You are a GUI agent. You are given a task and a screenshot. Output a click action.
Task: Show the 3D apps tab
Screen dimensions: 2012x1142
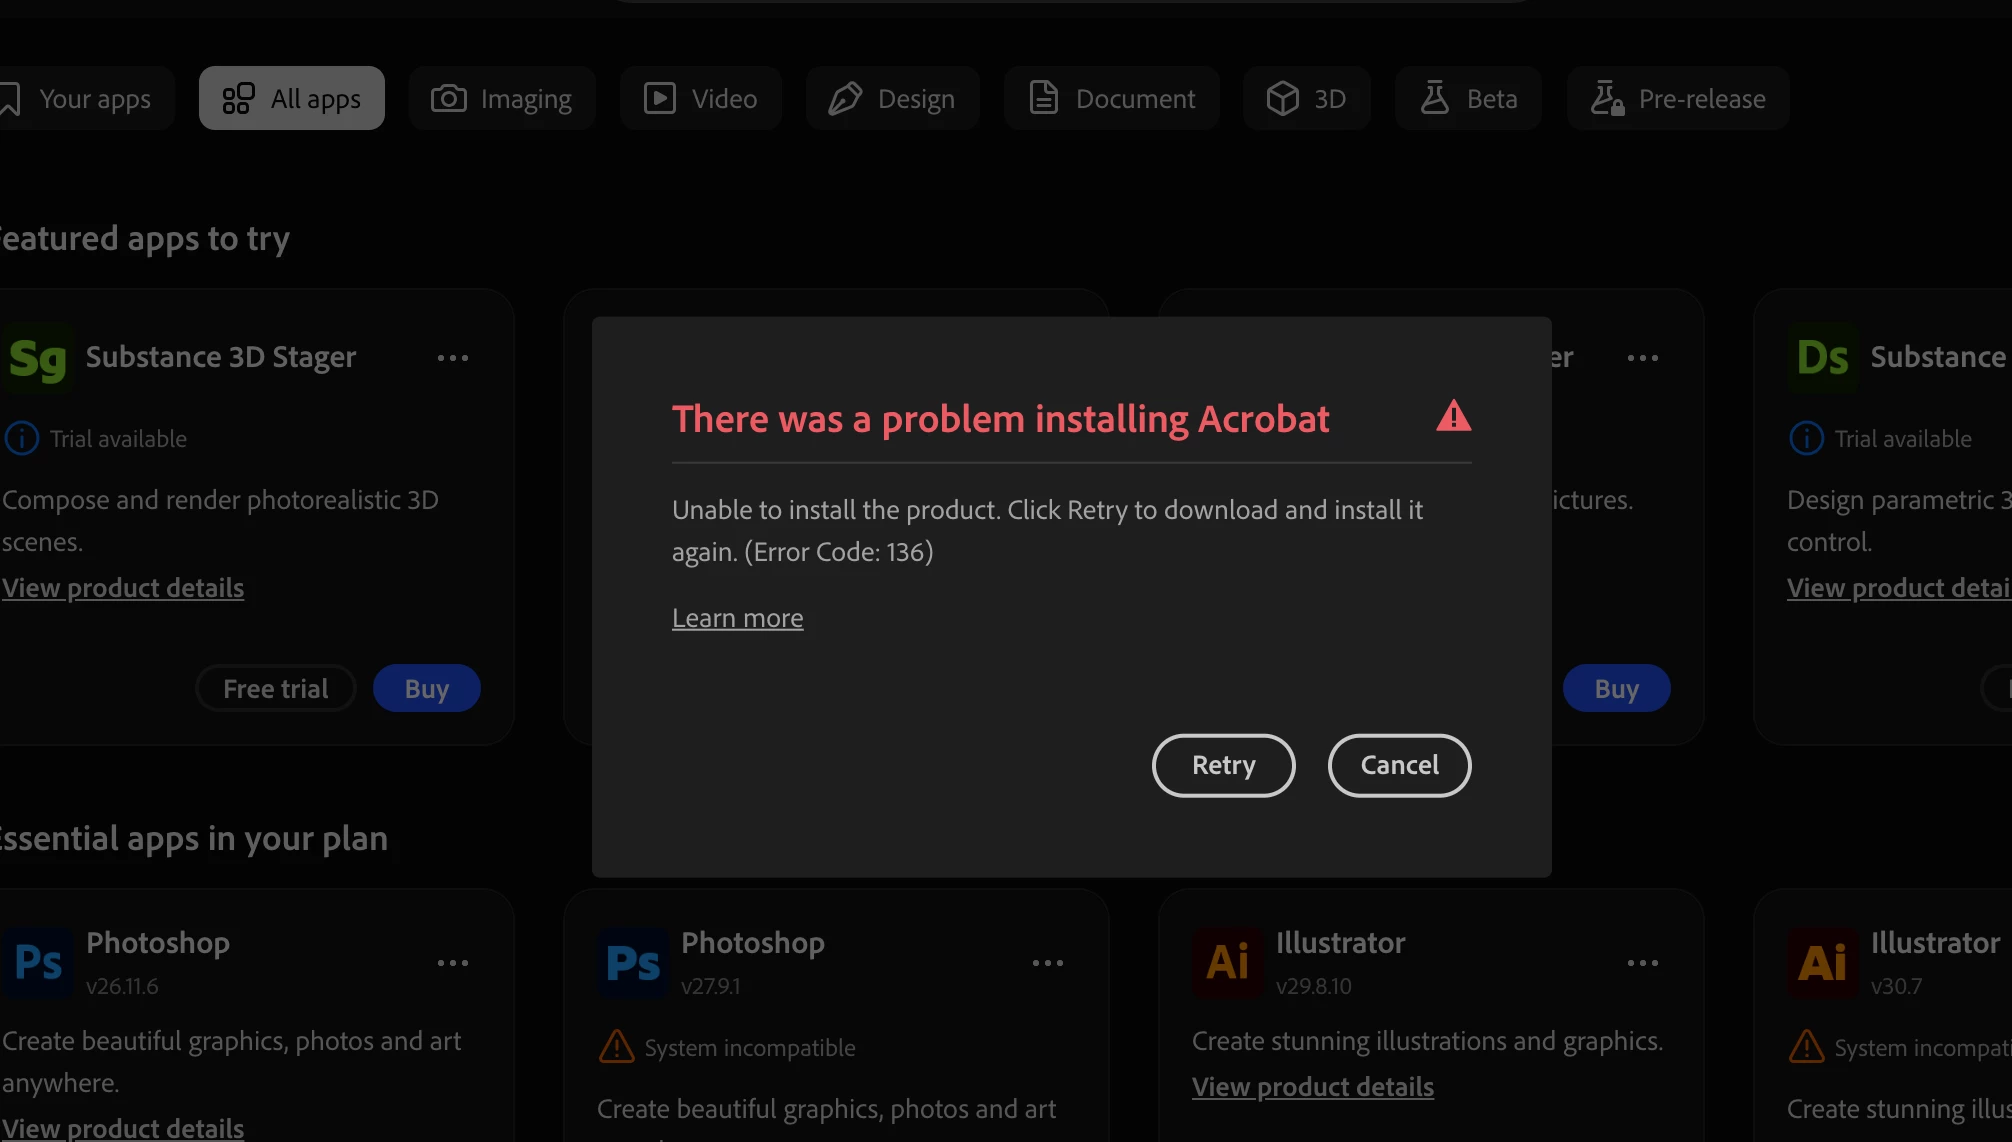(1307, 98)
